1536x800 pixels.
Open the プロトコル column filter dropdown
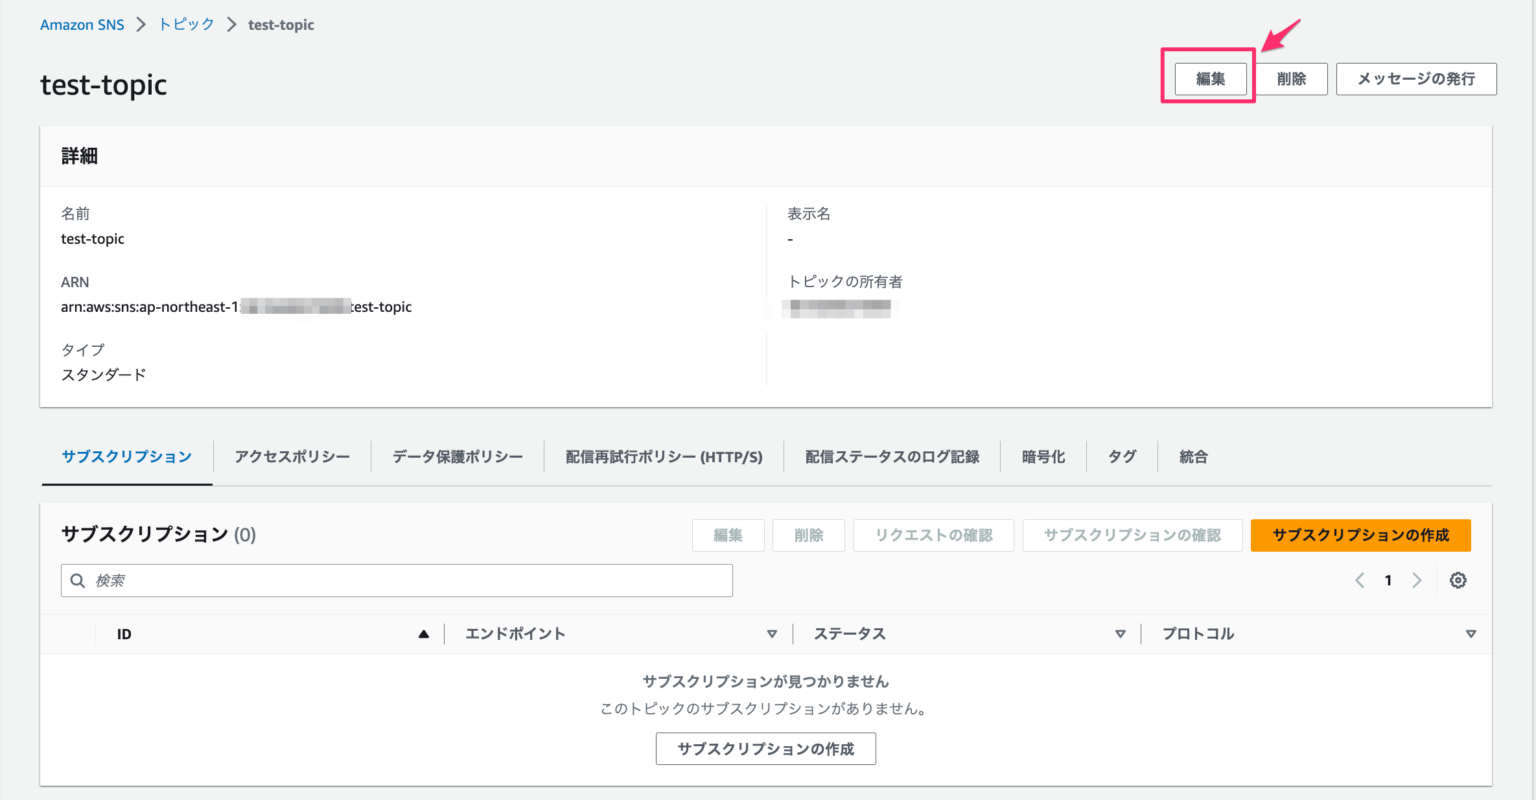click(x=1471, y=633)
